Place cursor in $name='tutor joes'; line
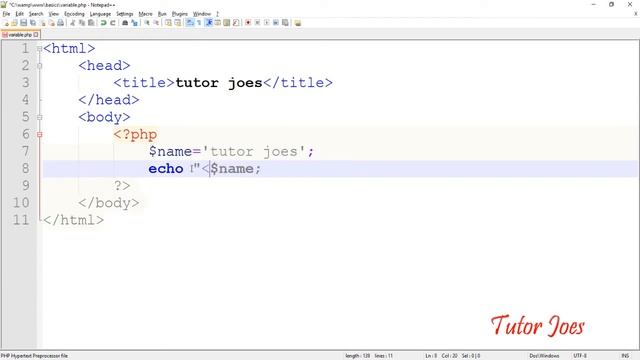Screen dimensions: 640x360 coord(231,151)
